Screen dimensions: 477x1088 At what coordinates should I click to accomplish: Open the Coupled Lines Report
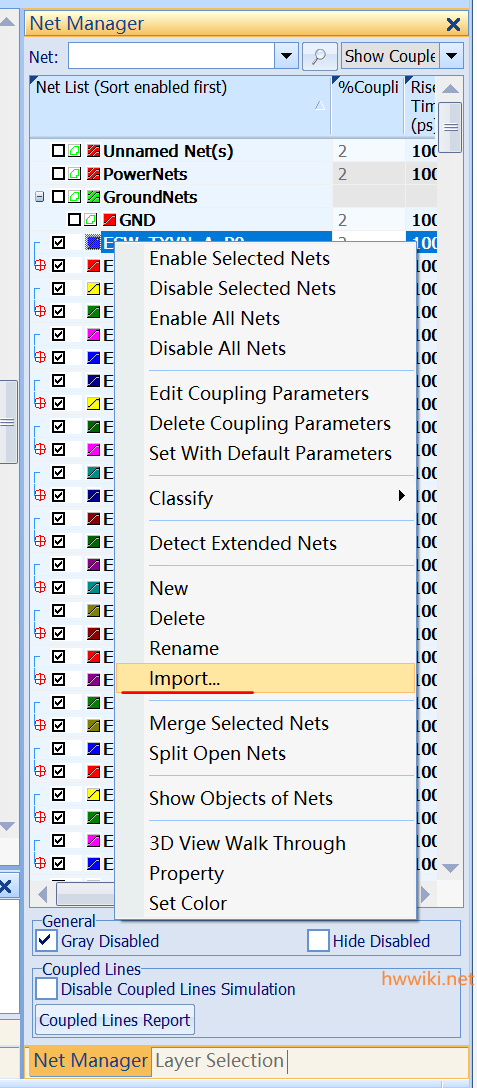click(x=115, y=1020)
